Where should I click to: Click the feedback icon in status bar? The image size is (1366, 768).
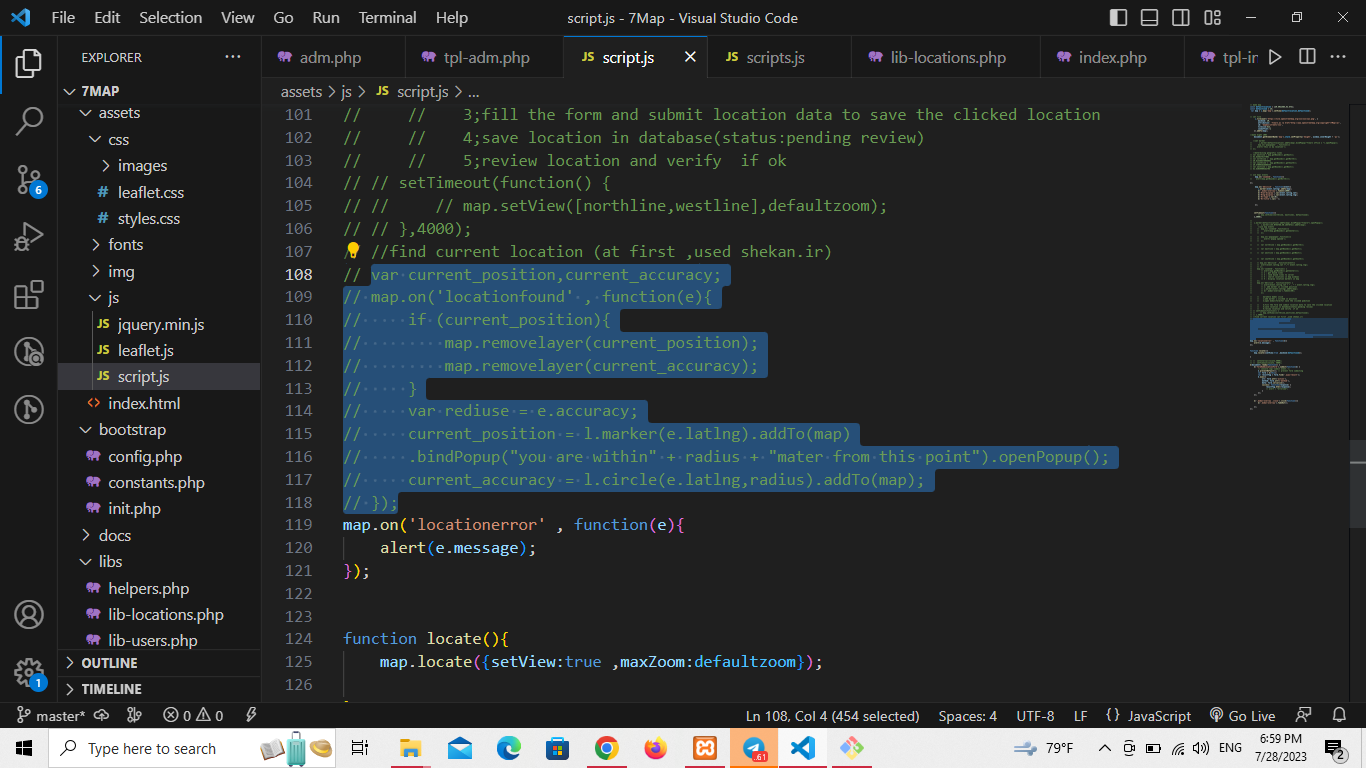[1303, 716]
